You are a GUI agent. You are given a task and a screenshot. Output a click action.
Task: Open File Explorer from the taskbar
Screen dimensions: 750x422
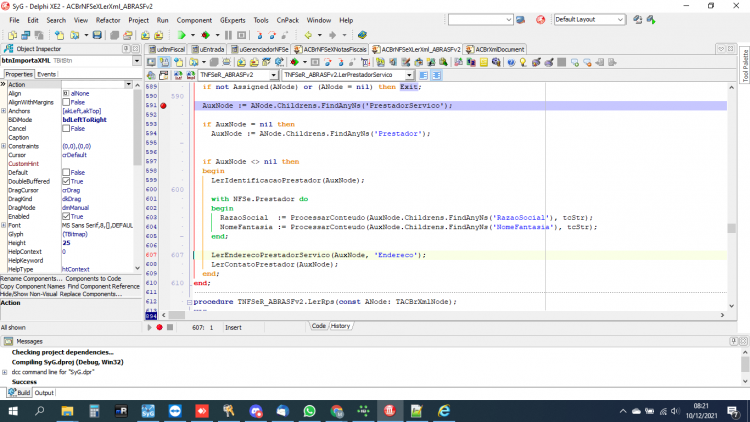pos(67,411)
